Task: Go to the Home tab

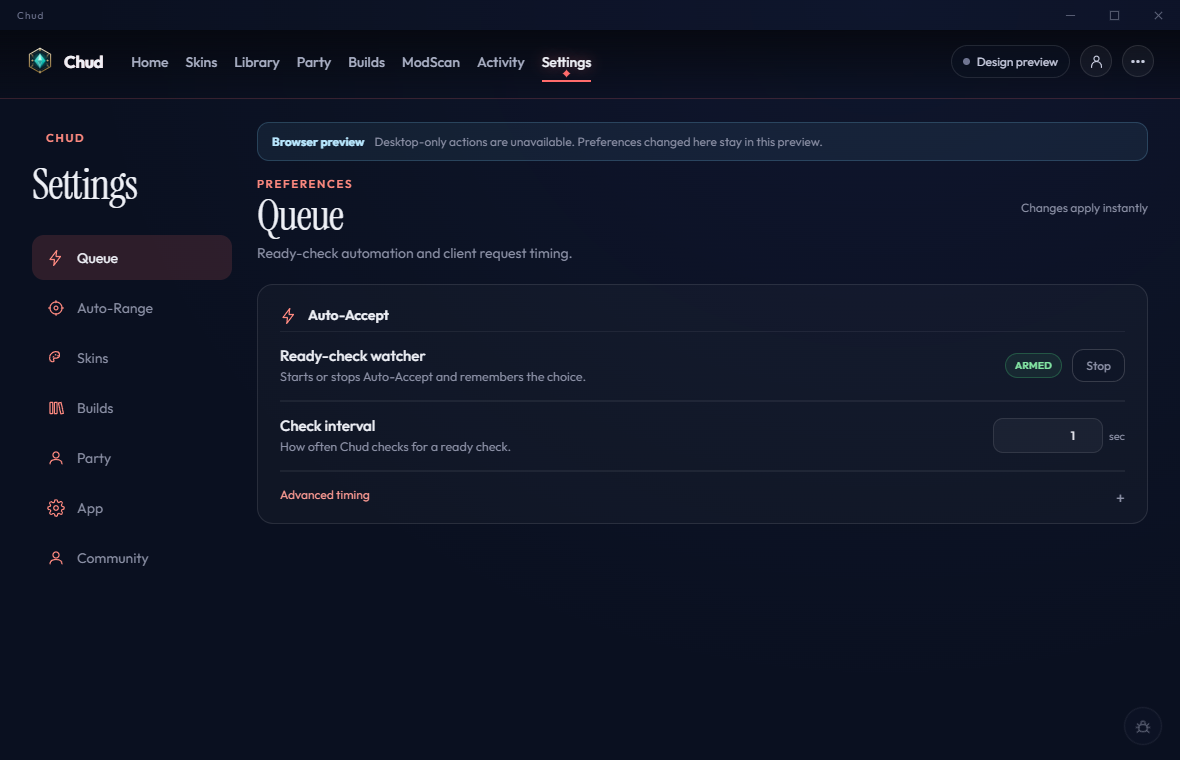Action: [x=150, y=62]
